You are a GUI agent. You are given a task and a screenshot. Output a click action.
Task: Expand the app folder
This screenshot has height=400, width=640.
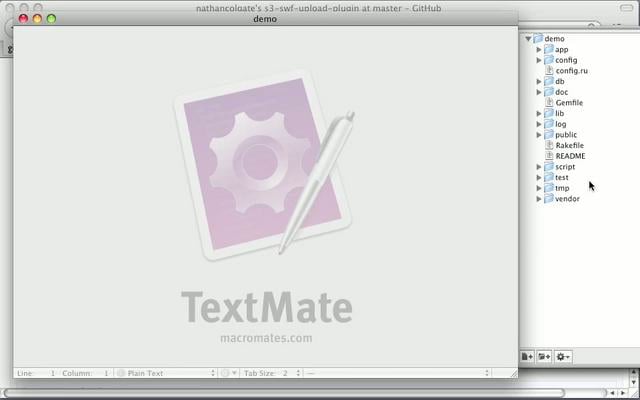coord(539,49)
